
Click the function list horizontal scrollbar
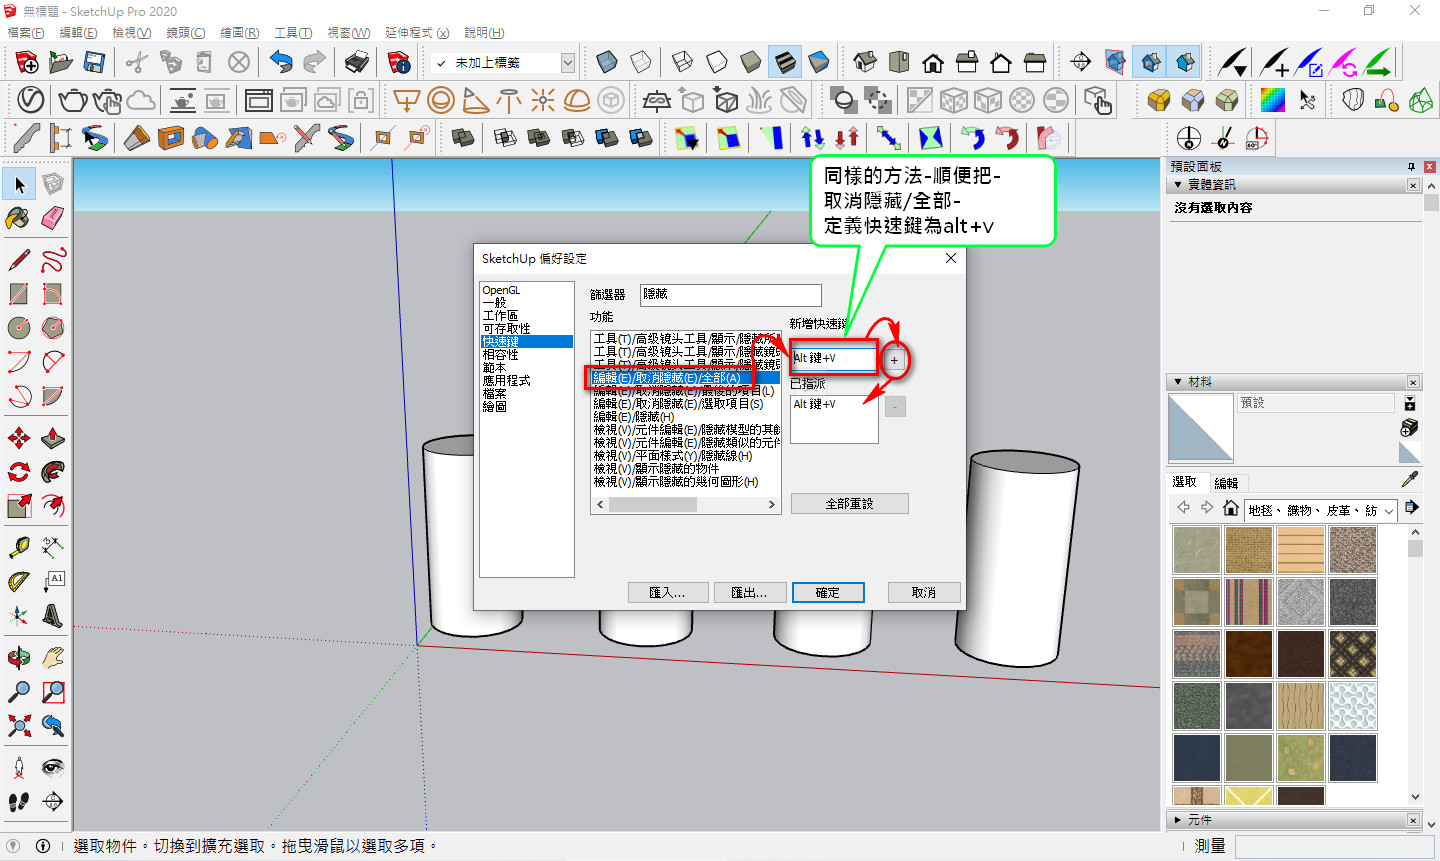tap(686, 505)
